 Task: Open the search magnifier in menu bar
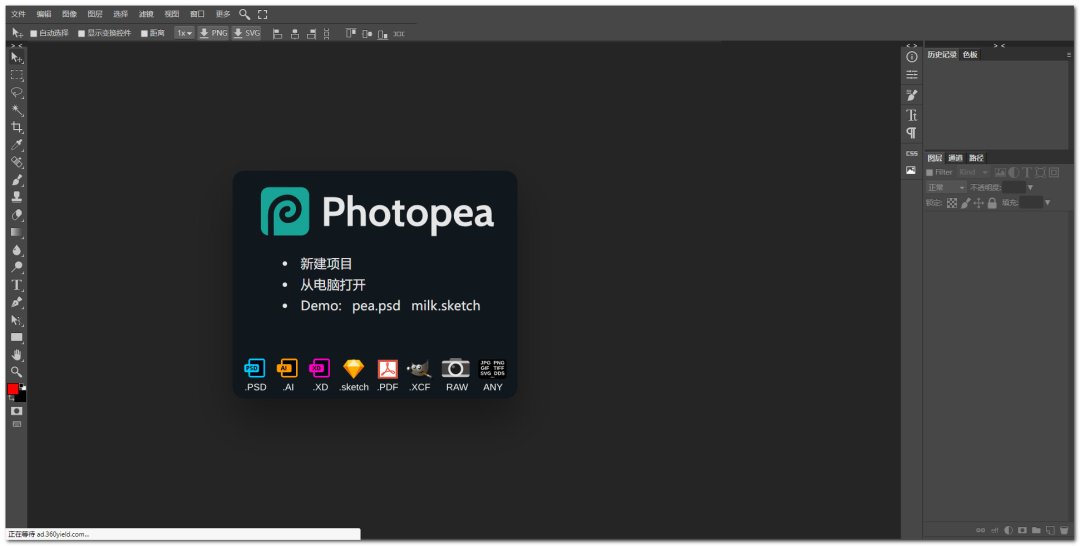[x=244, y=14]
